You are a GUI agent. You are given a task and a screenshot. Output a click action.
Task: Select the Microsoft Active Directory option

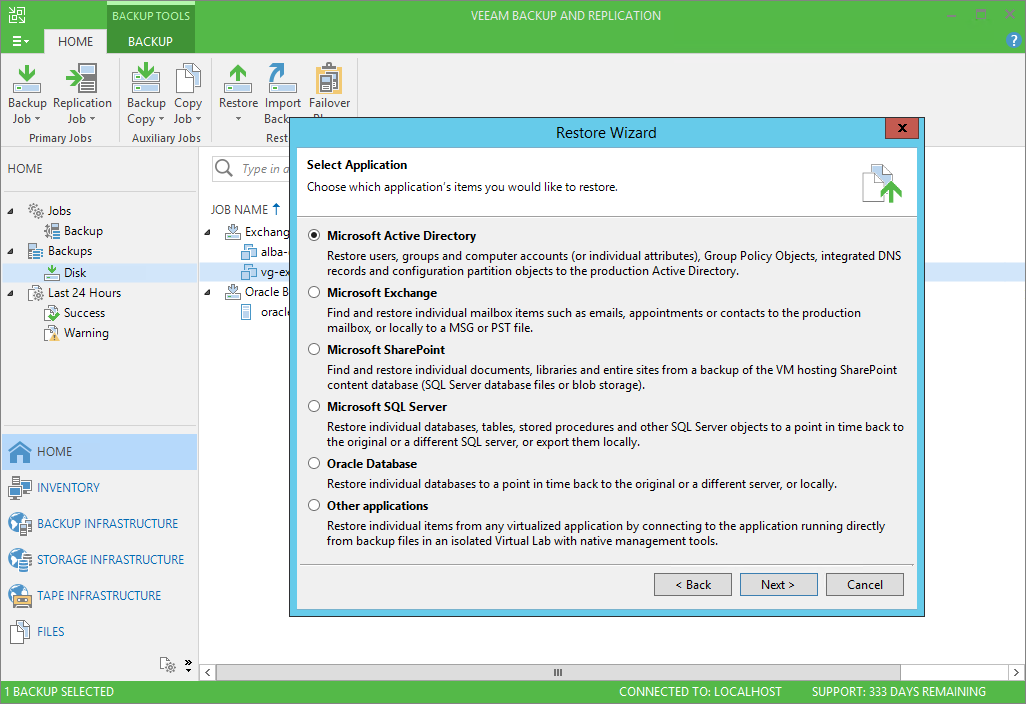(314, 236)
